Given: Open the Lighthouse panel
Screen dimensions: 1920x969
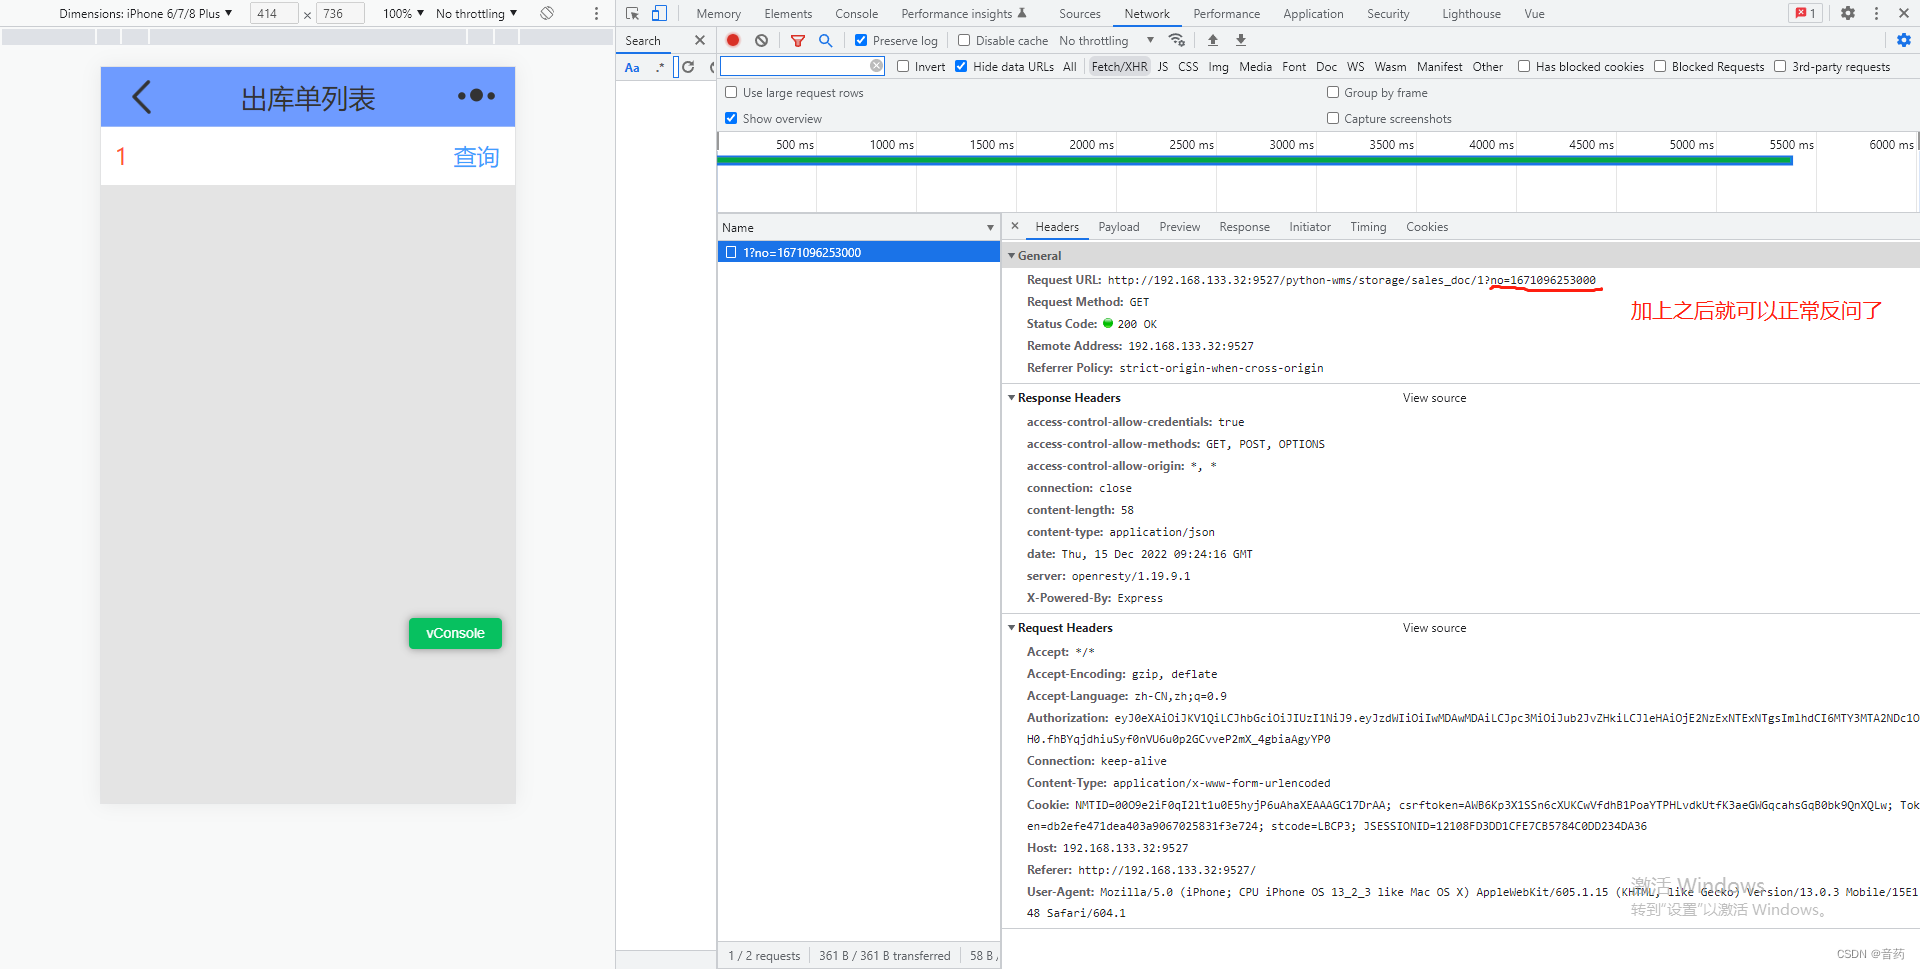Looking at the screenshot, I should [1470, 13].
